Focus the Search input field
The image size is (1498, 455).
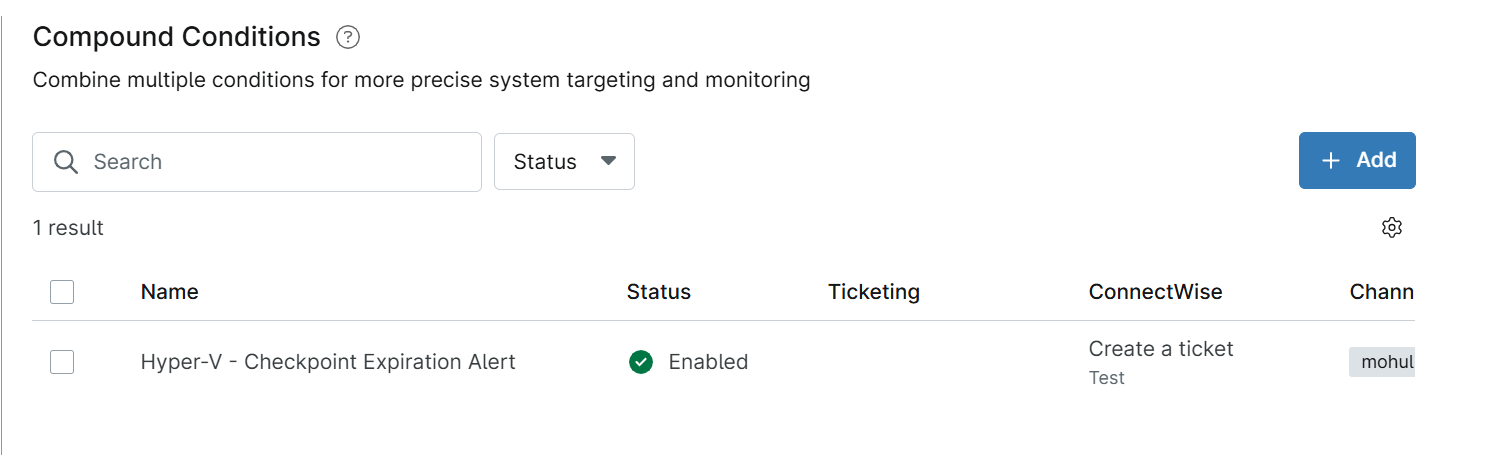[x=257, y=162]
